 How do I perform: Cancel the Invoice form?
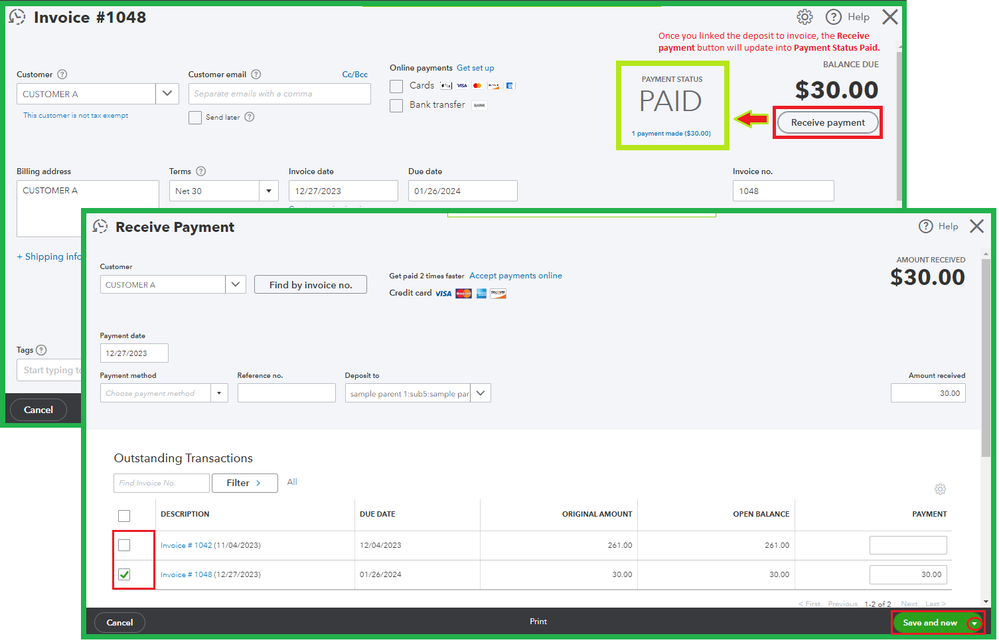(38, 410)
